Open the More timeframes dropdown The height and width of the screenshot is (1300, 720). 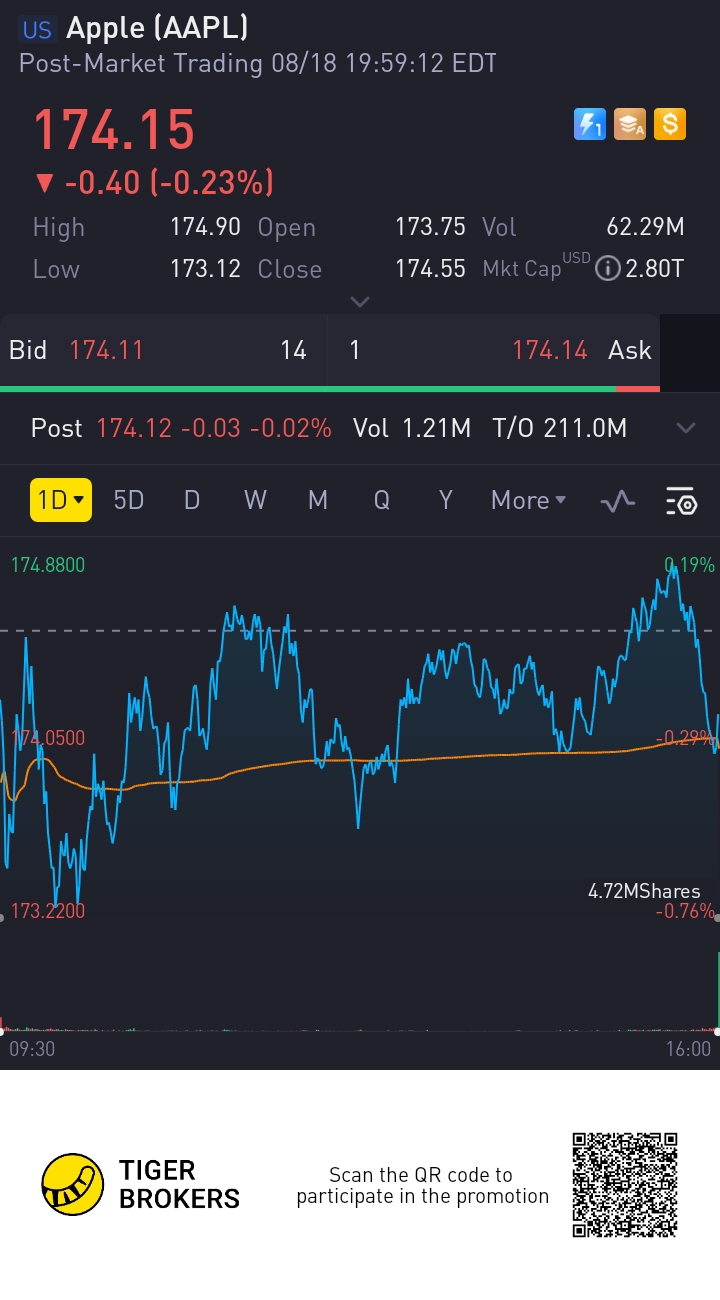click(x=529, y=500)
